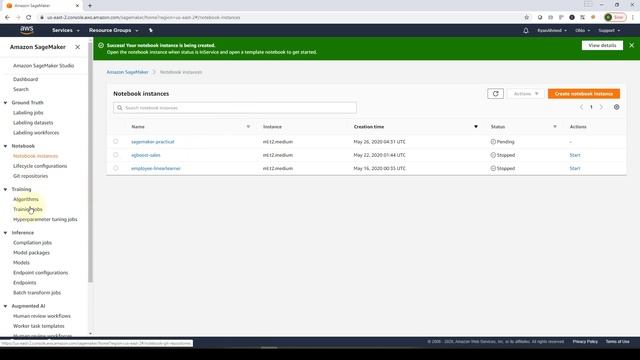Open Training jobs in sidebar
The width and height of the screenshot is (640, 360).
[28, 209]
